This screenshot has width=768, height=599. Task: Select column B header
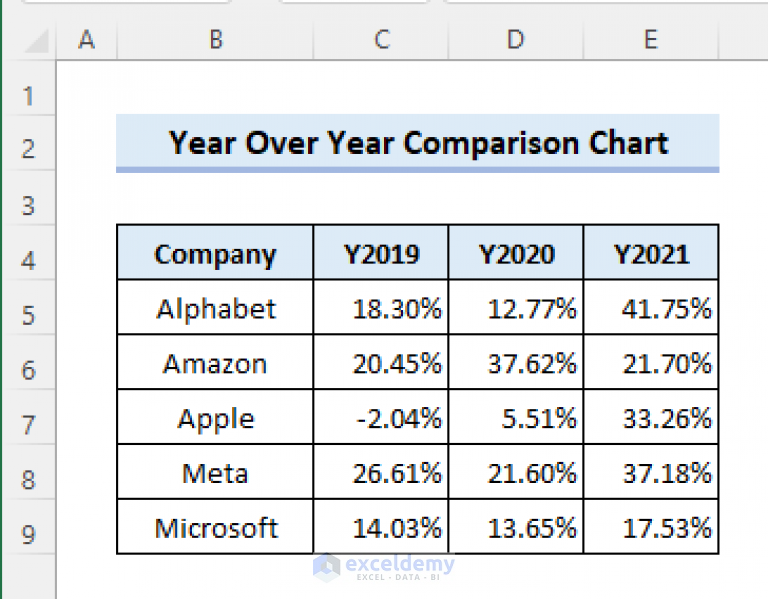click(215, 39)
